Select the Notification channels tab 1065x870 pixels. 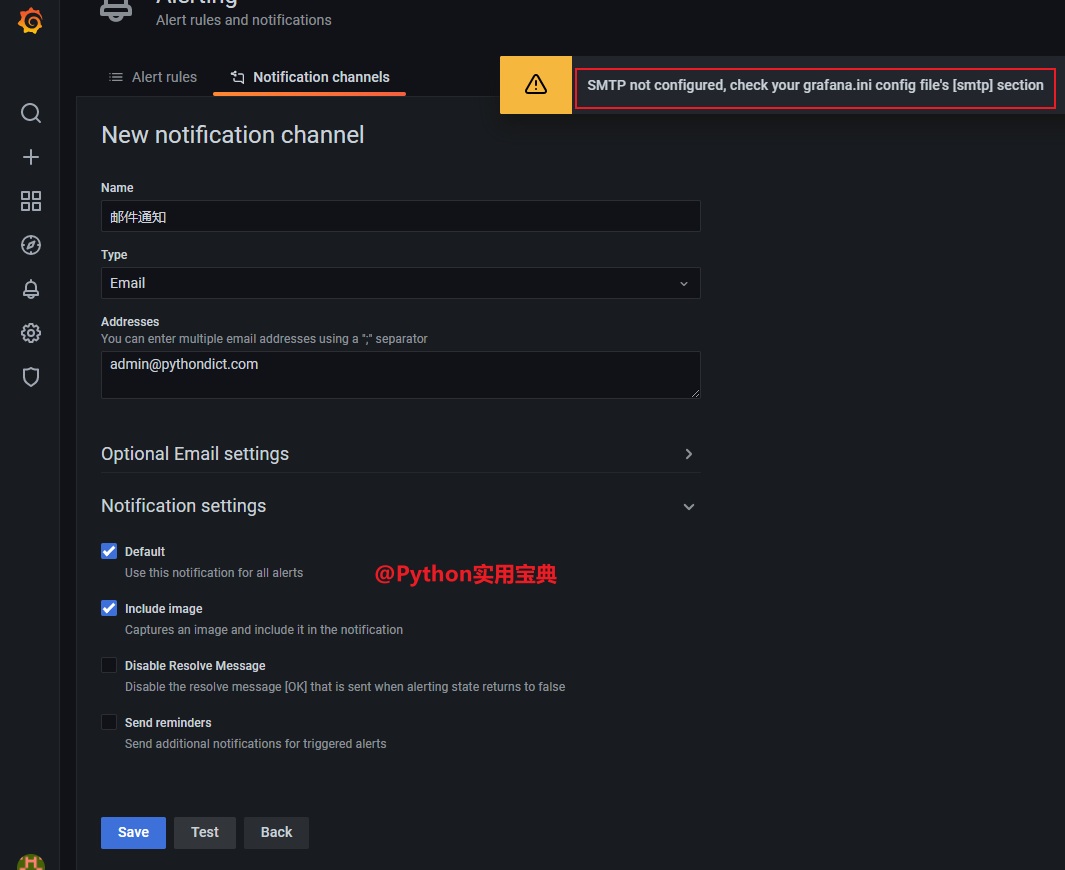click(x=310, y=77)
